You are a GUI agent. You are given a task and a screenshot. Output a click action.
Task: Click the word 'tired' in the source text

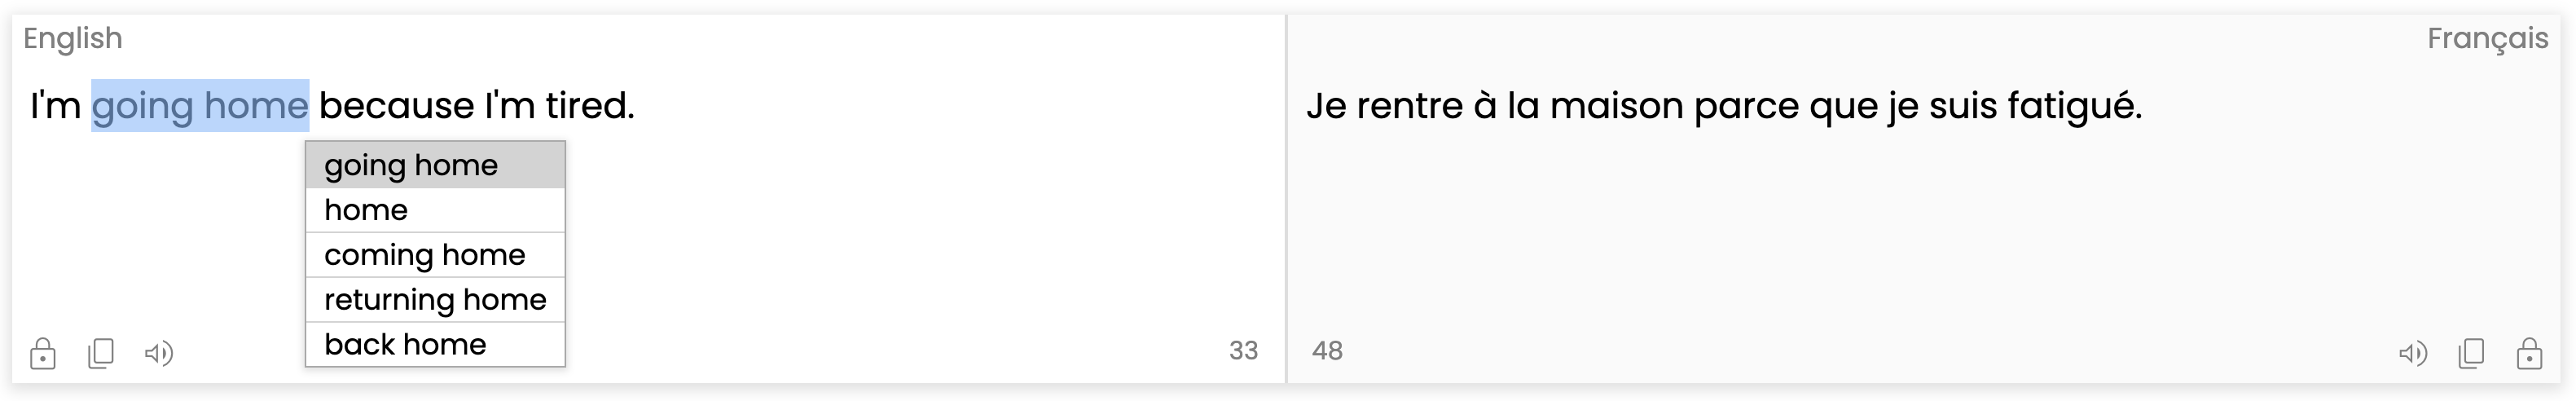(588, 106)
